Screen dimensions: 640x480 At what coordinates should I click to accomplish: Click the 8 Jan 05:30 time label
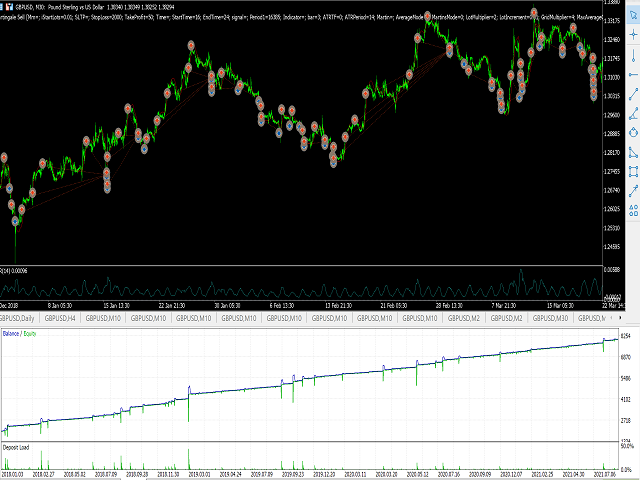pos(60,305)
